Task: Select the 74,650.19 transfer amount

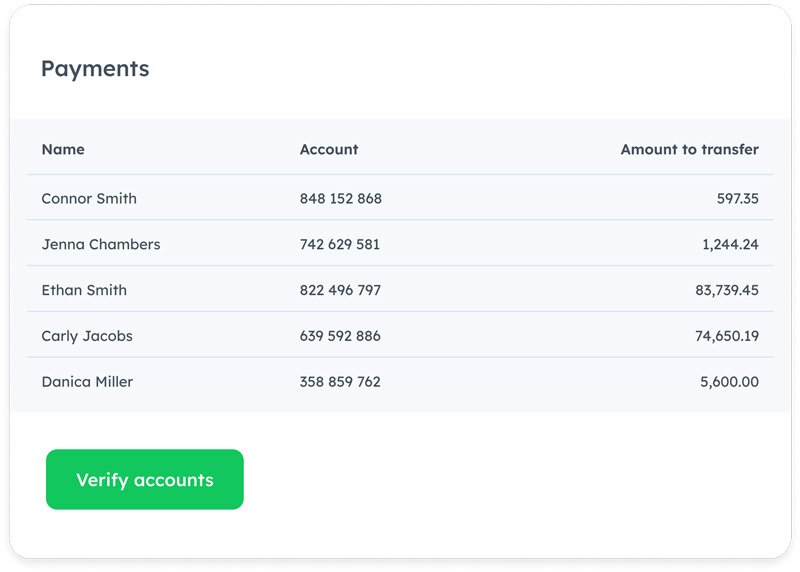Action: pos(727,336)
